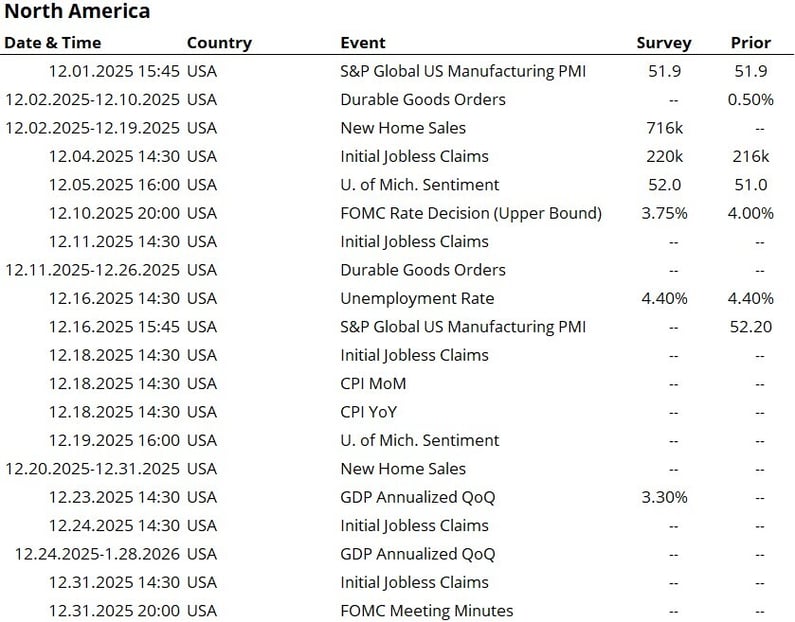795x622 pixels.
Task: Select the CPI MoM event row
Action: click(x=373, y=383)
